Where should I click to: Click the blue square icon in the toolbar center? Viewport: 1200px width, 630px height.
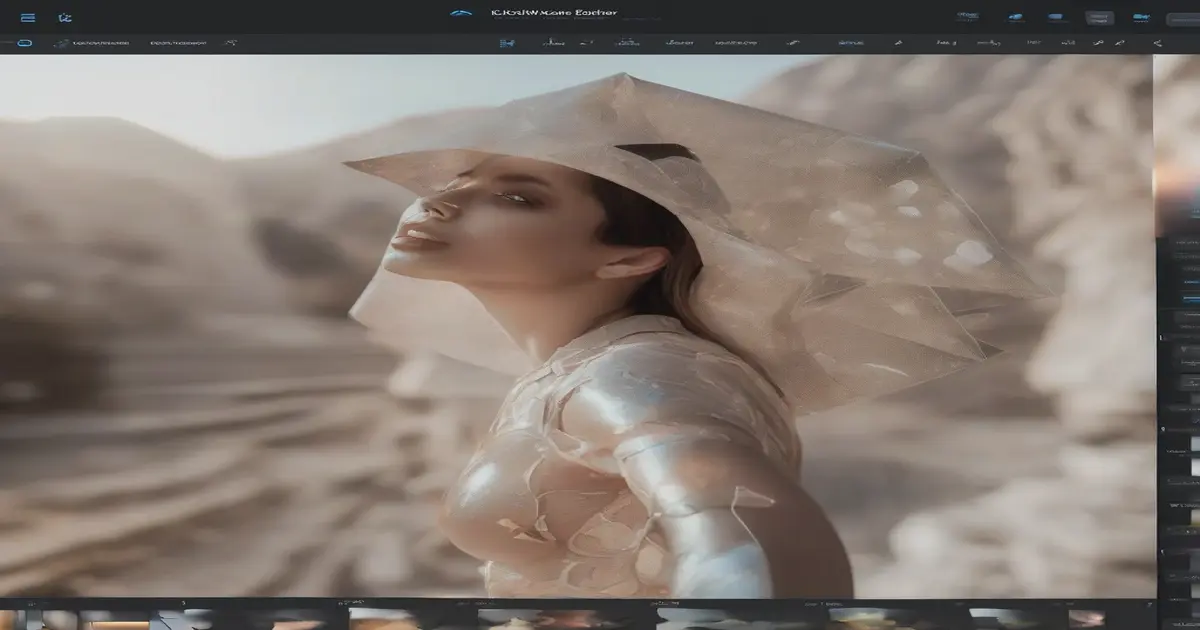pos(507,43)
